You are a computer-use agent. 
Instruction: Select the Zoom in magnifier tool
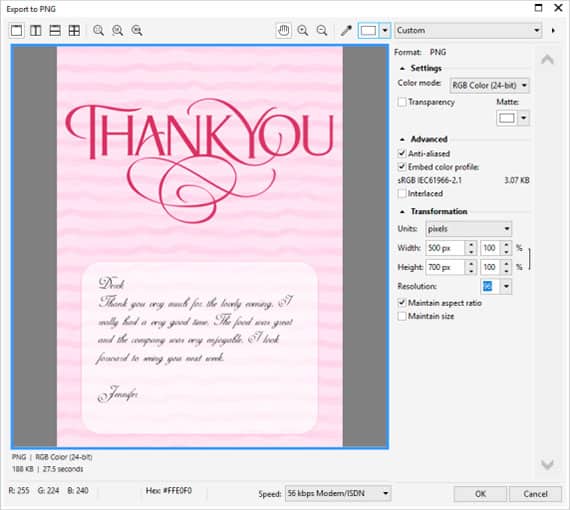point(302,31)
